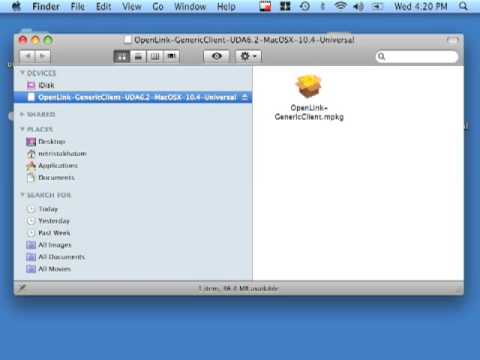480x360 pixels.
Task: Click the status bar availability text
Action: tap(239, 288)
